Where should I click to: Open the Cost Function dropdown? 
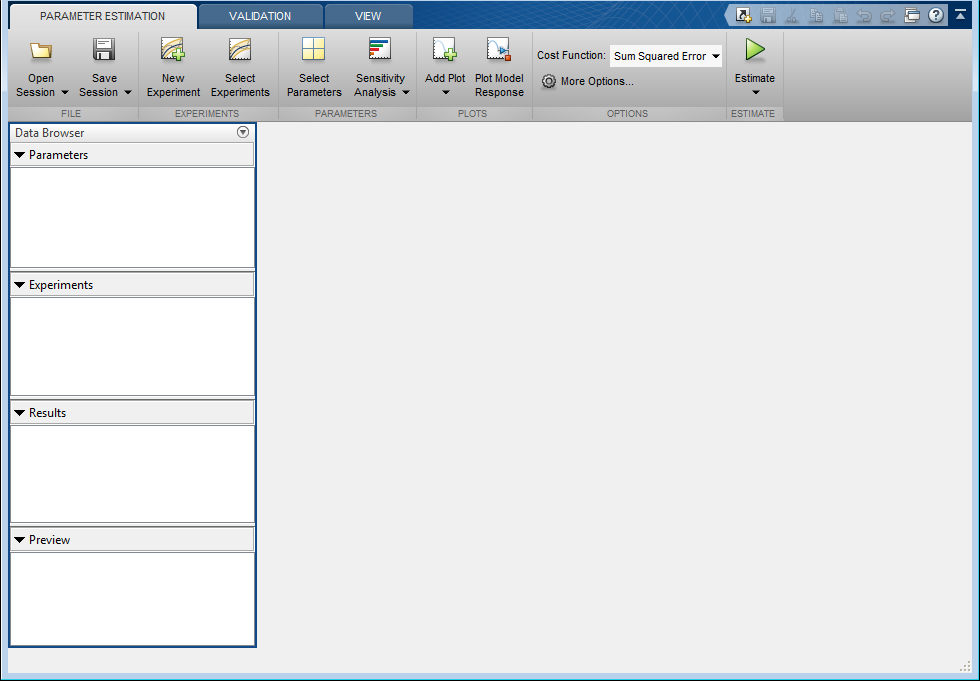click(666, 56)
